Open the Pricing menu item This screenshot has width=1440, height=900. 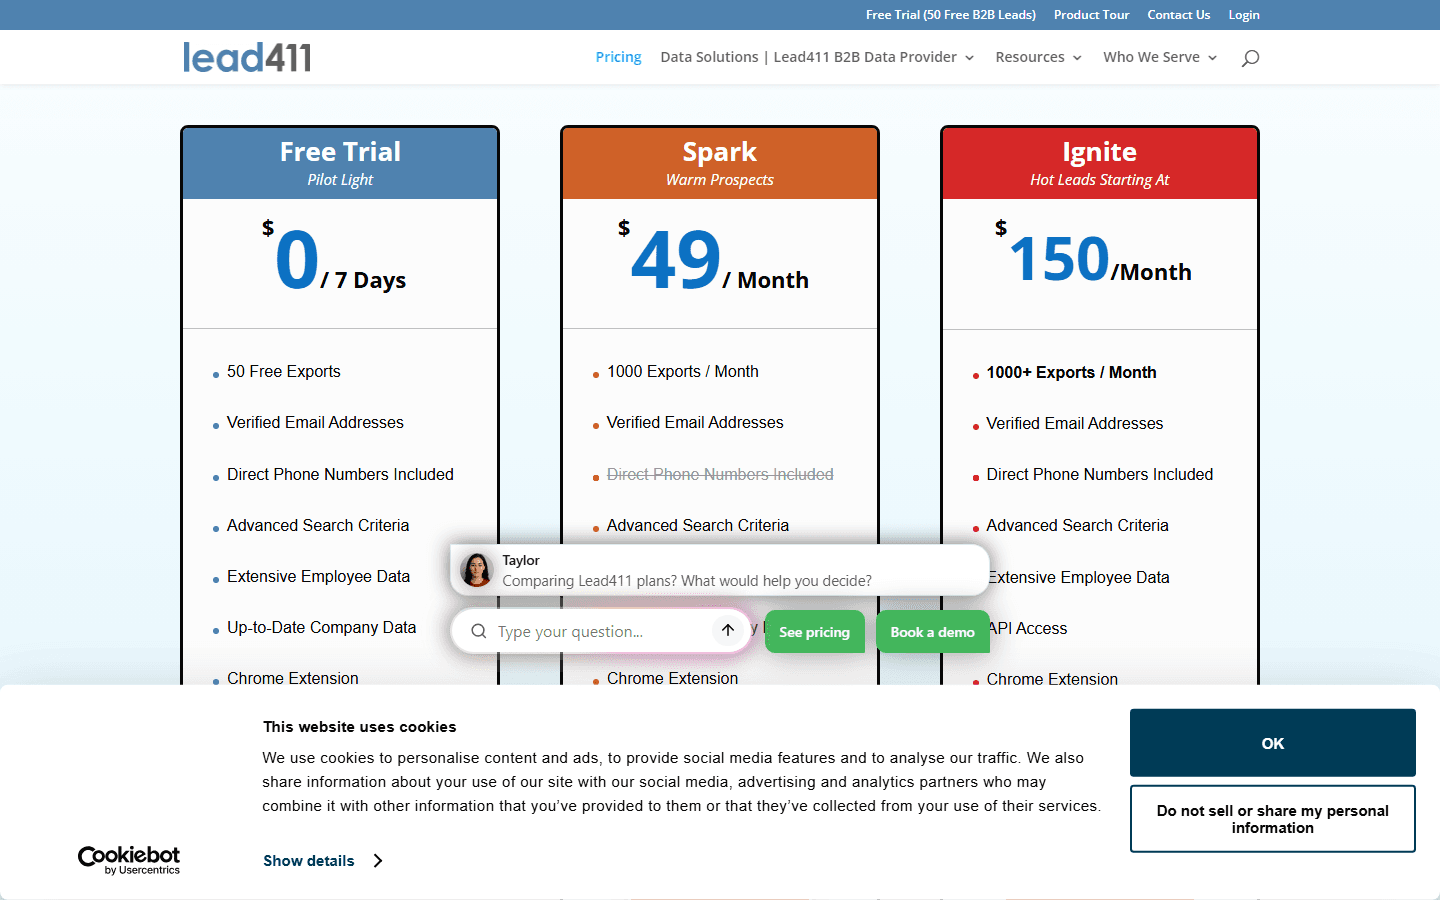(x=618, y=57)
